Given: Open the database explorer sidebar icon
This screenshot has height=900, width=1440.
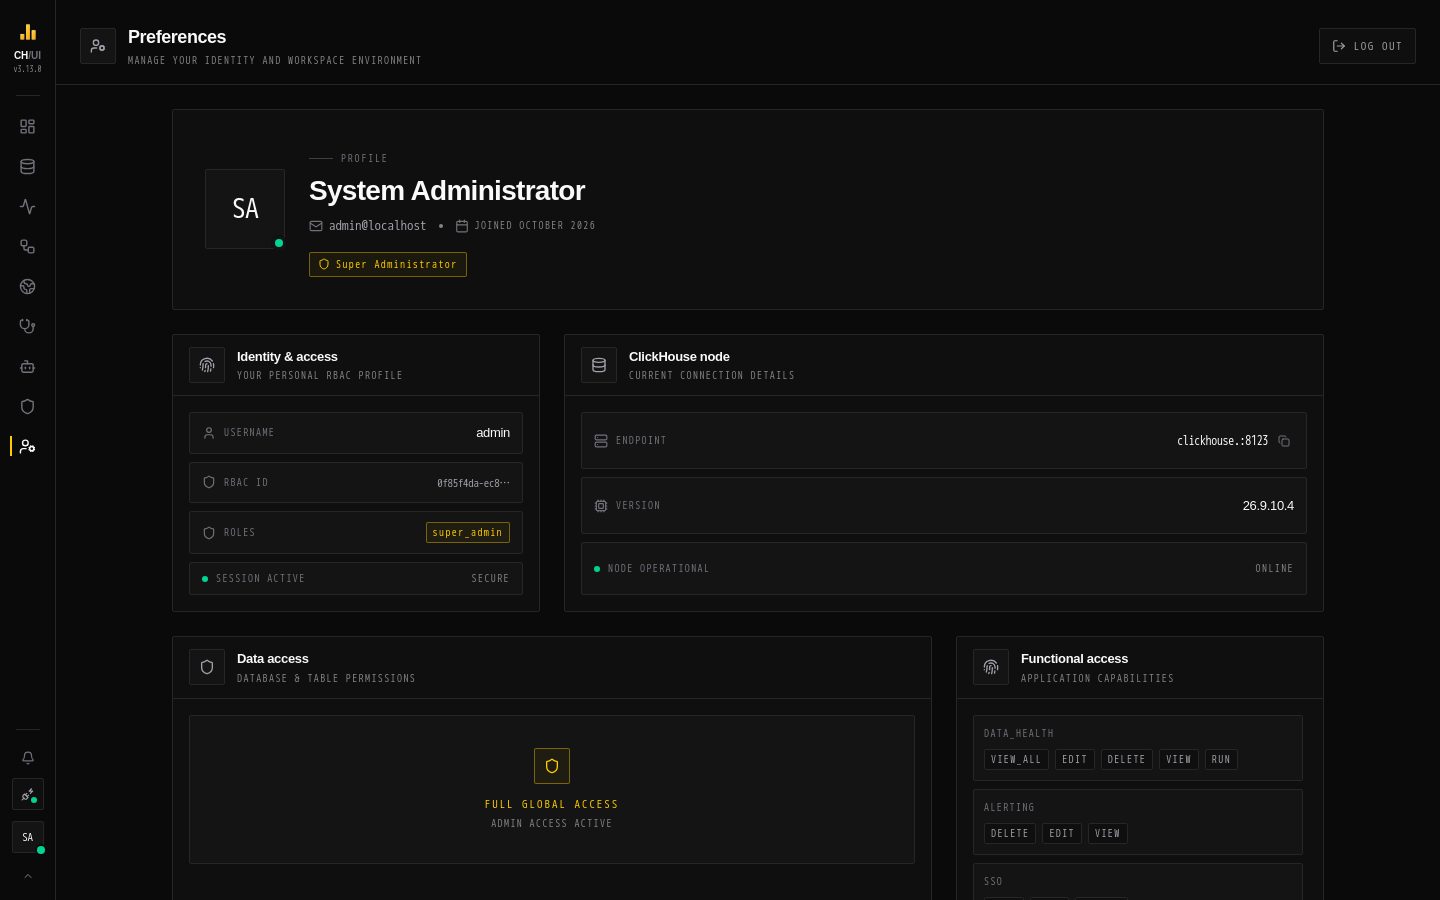Looking at the screenshot, I should pos(27,167).
